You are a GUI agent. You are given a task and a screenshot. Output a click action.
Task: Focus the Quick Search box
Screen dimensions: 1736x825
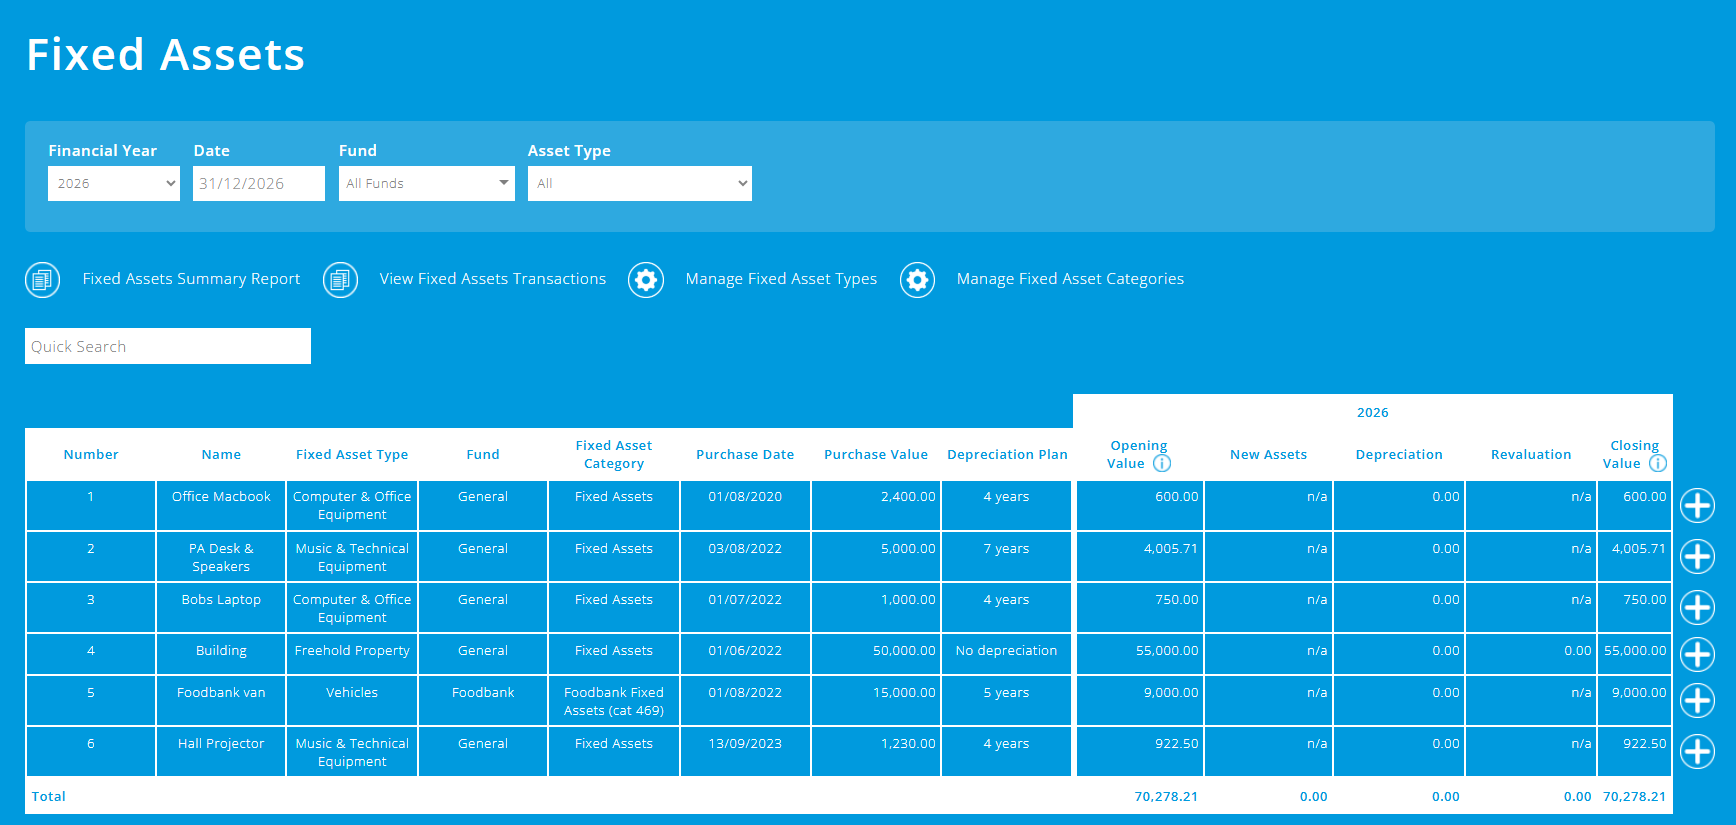click(x=168, y=346)
